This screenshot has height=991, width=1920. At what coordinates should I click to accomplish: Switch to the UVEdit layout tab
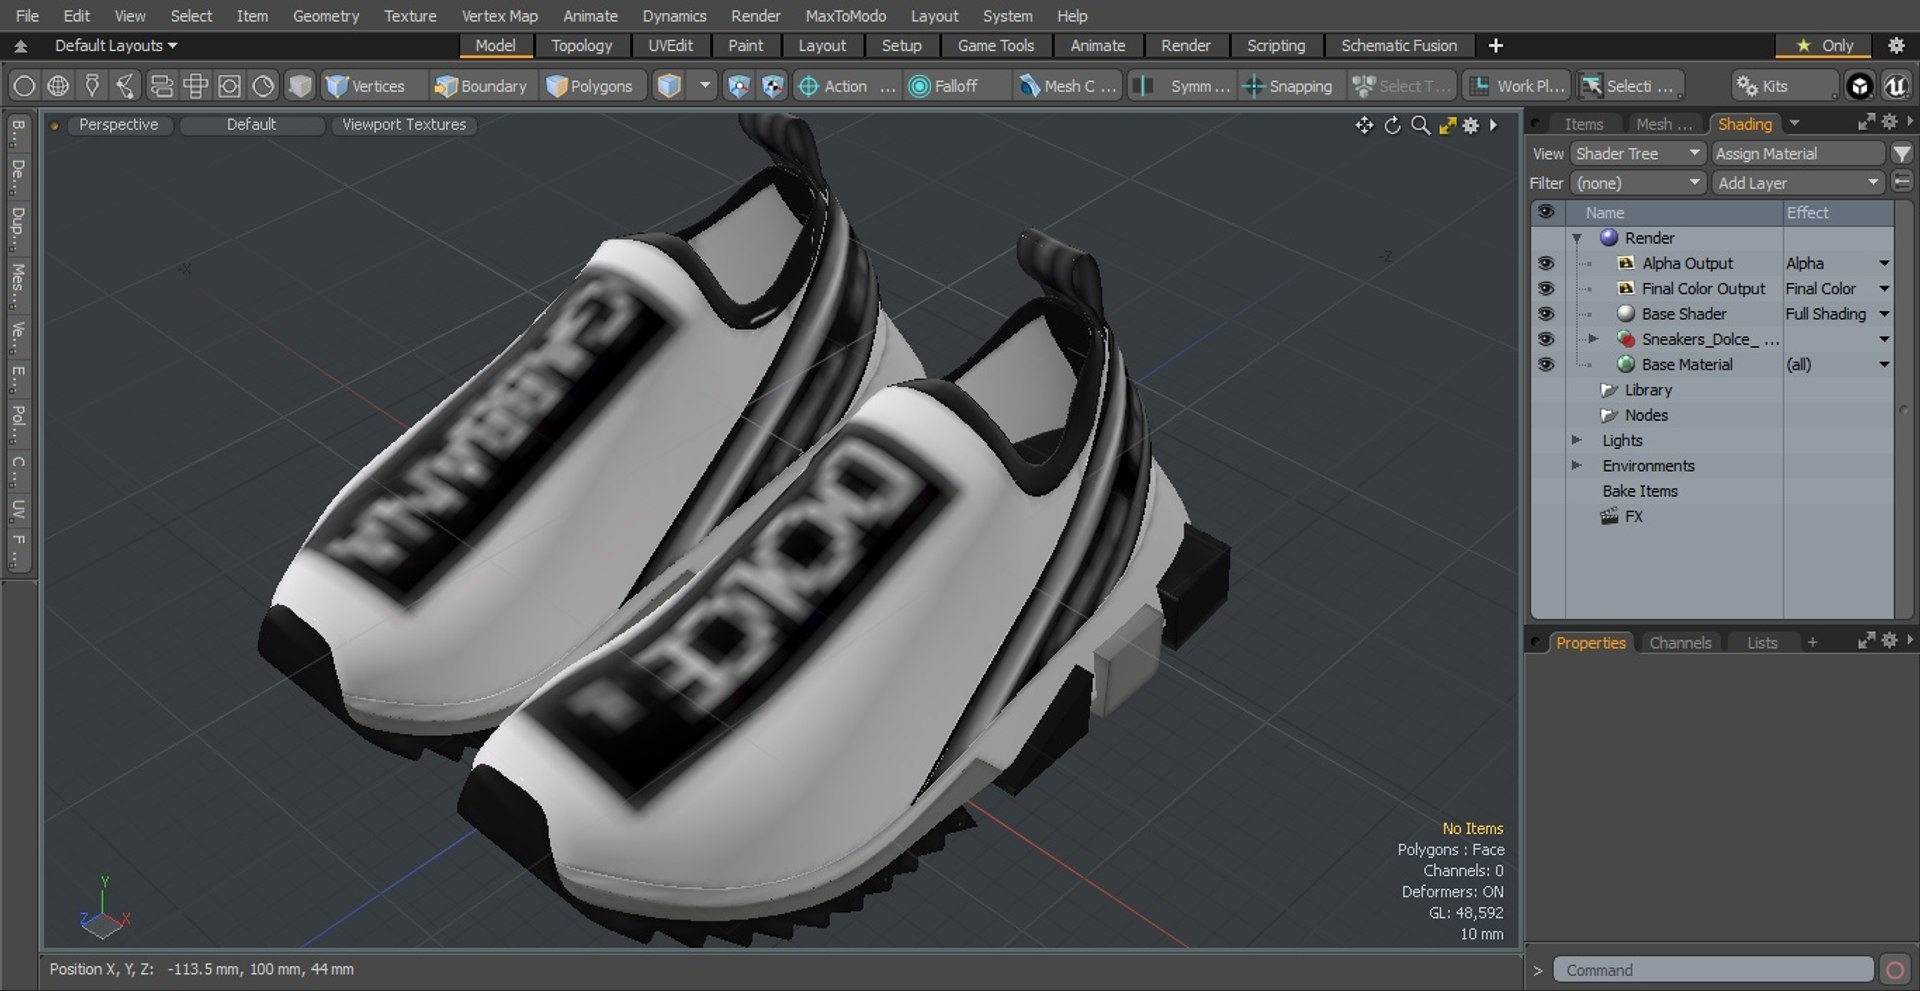(670, 45)
